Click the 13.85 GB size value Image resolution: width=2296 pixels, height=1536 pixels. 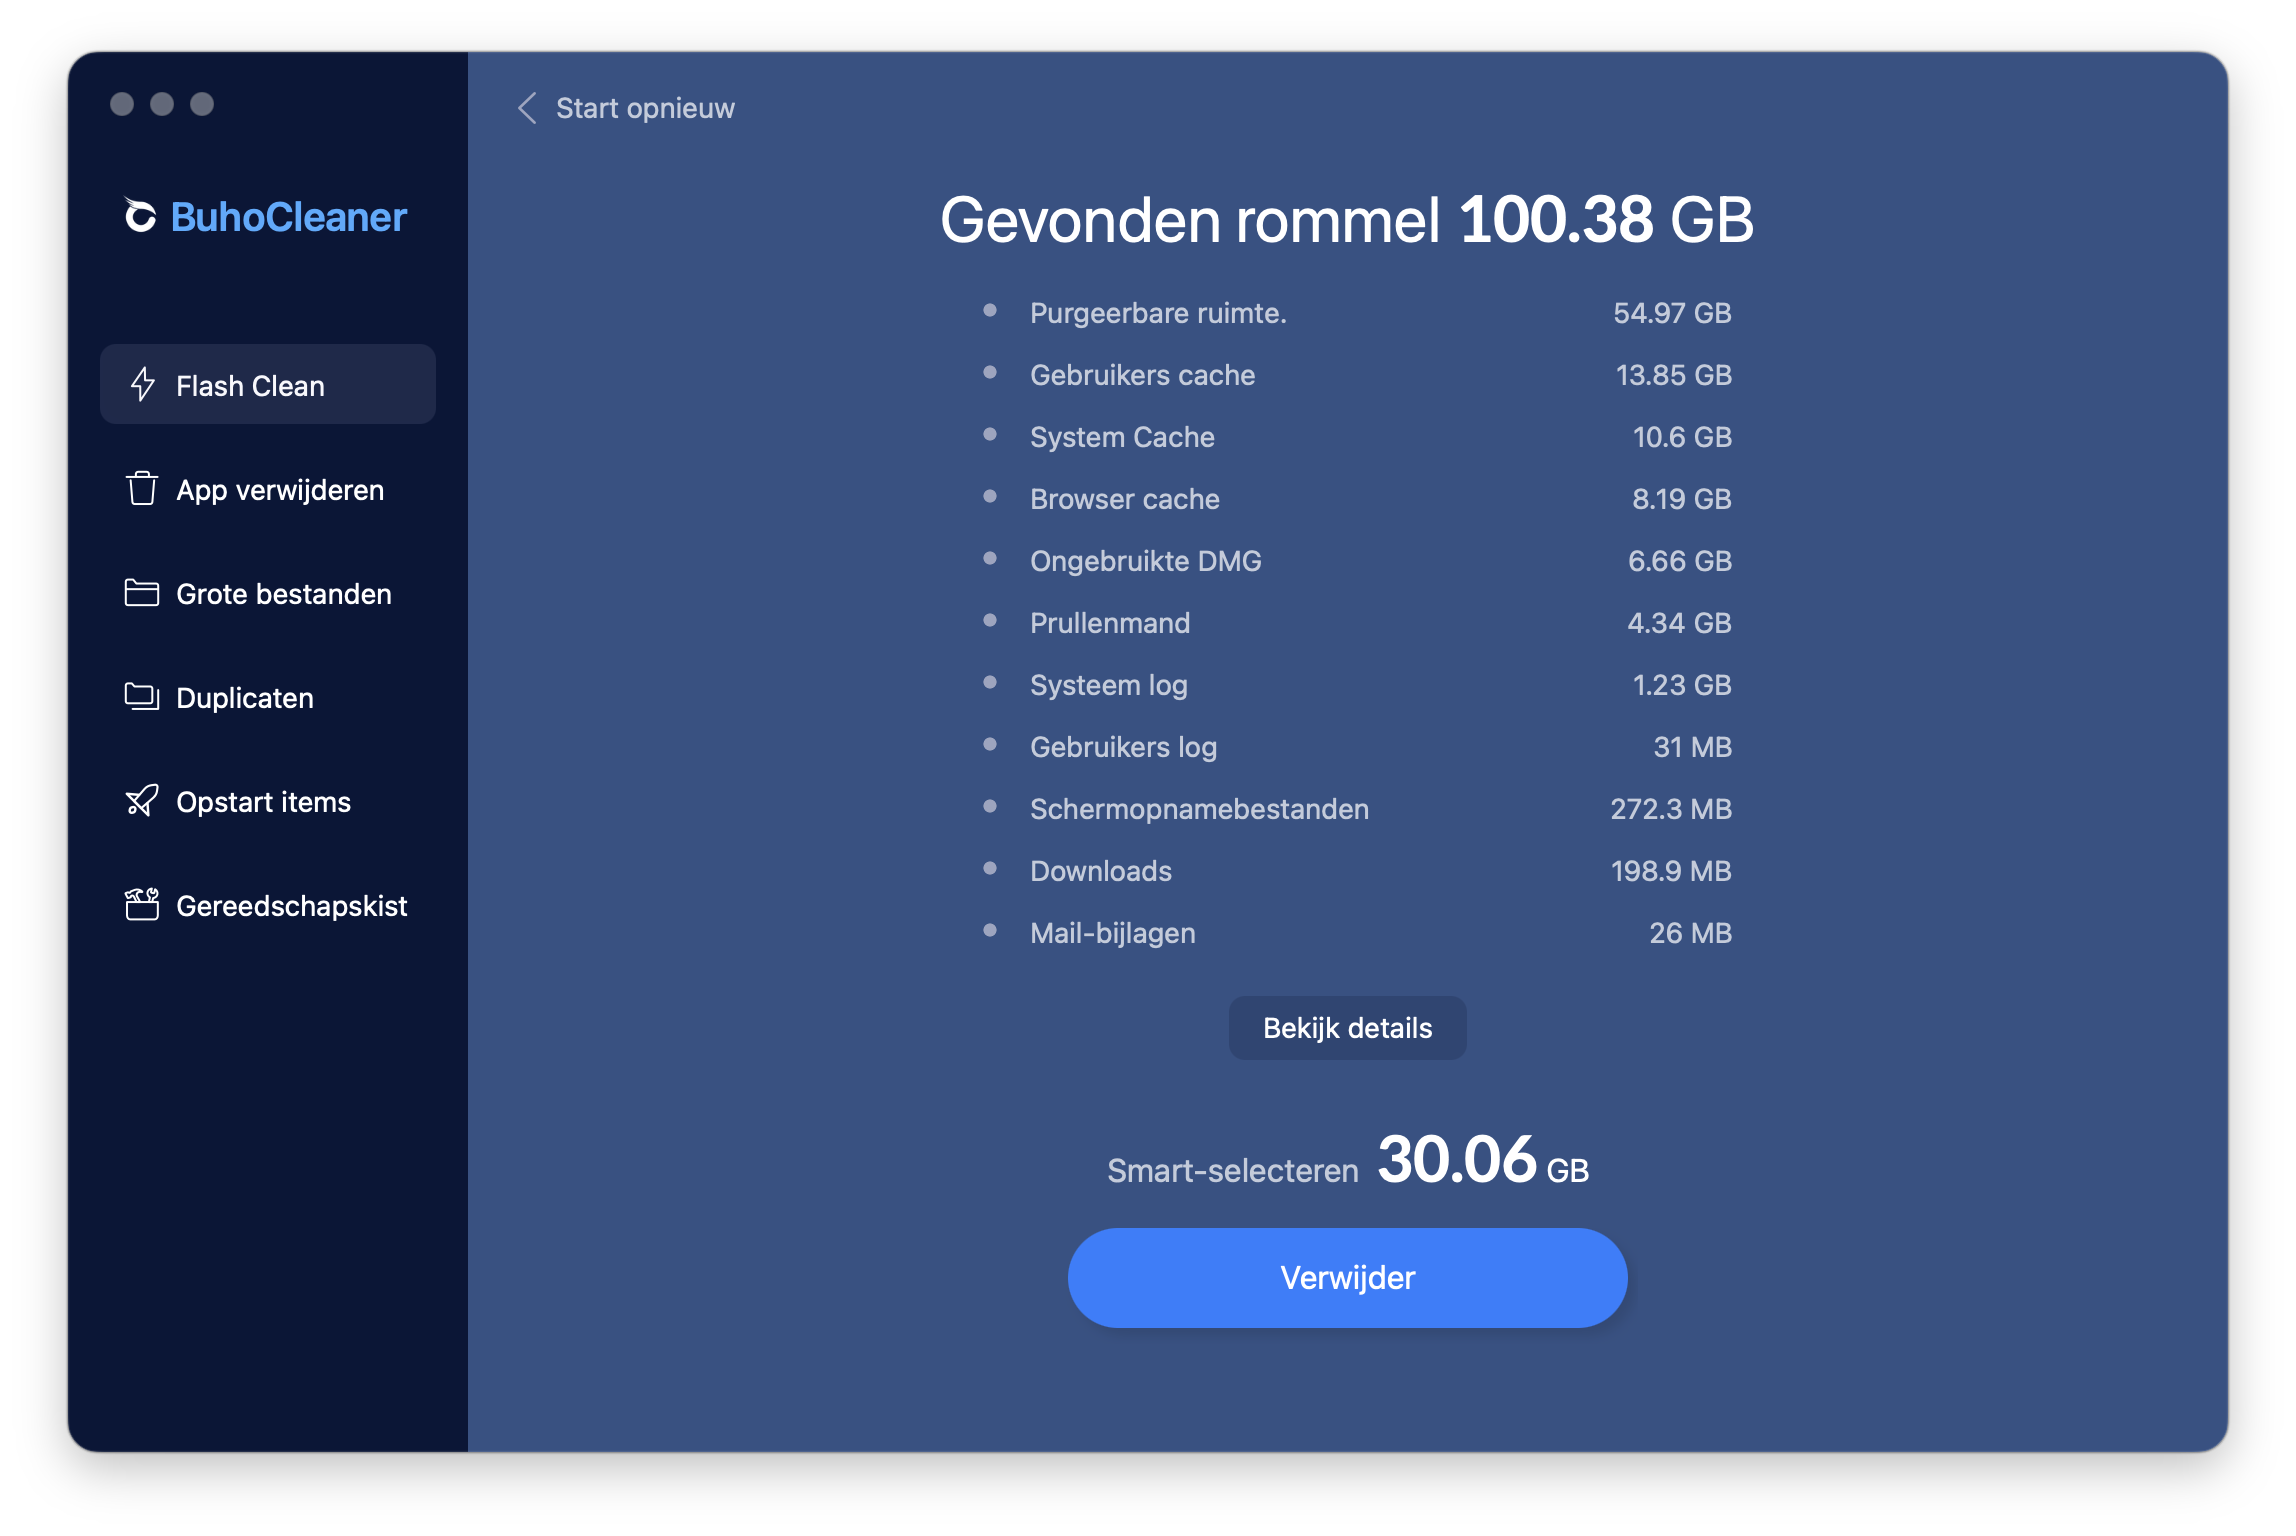(1673, 375)
